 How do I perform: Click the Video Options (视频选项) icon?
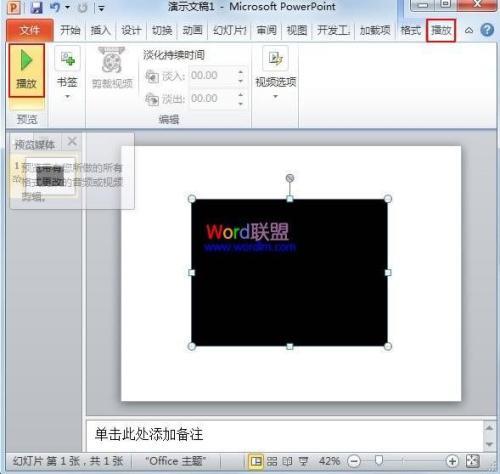275,58
